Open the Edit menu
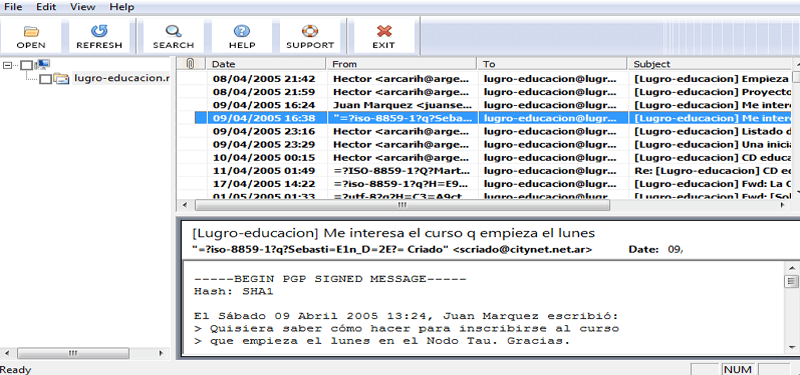 tap(46, 7)
